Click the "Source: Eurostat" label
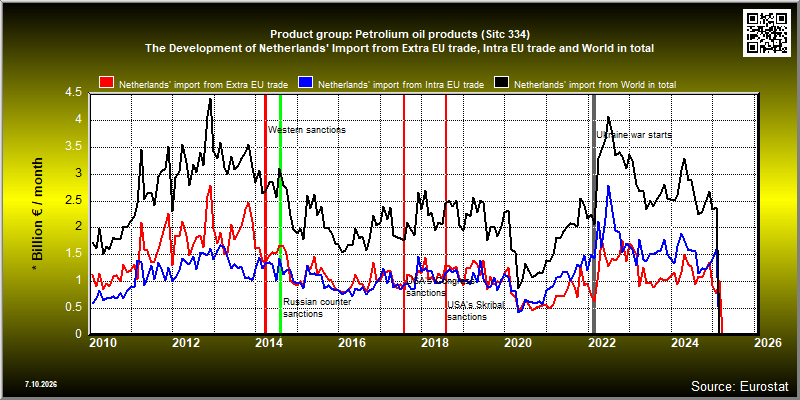 [x=740, y=386]
